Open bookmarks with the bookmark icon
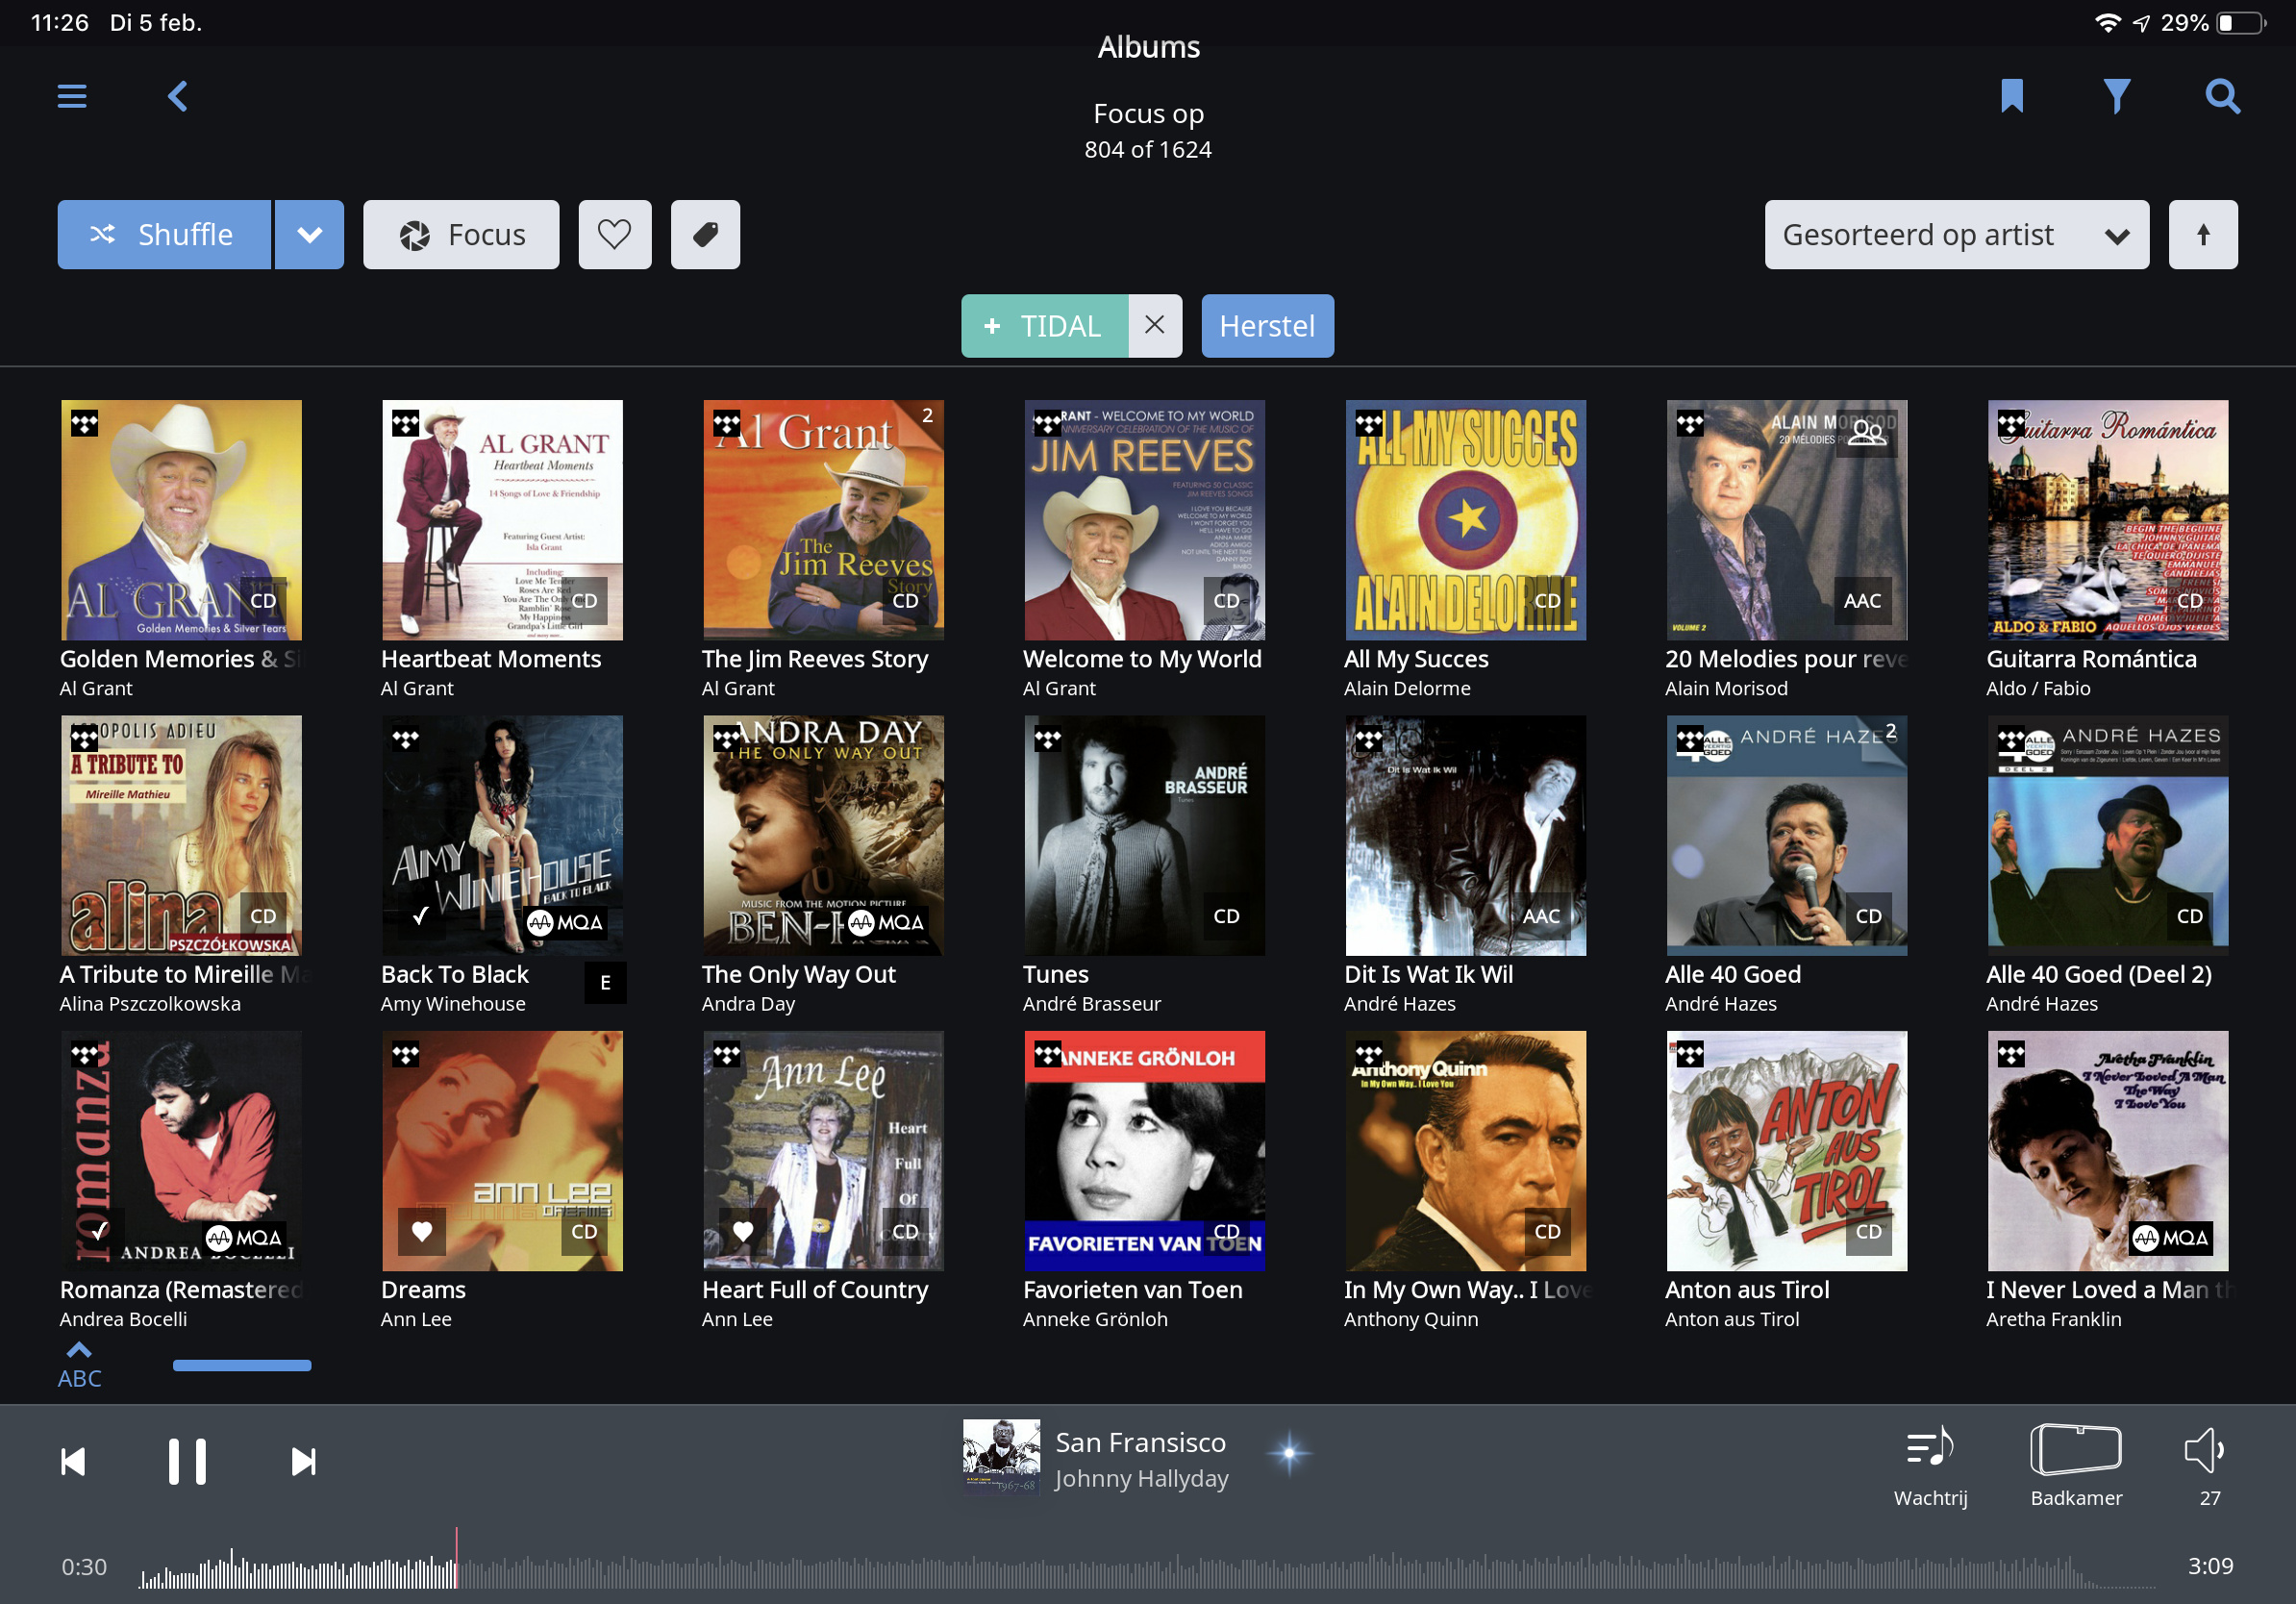Screen dimensions: 2296x1604 coord(2012,96)
